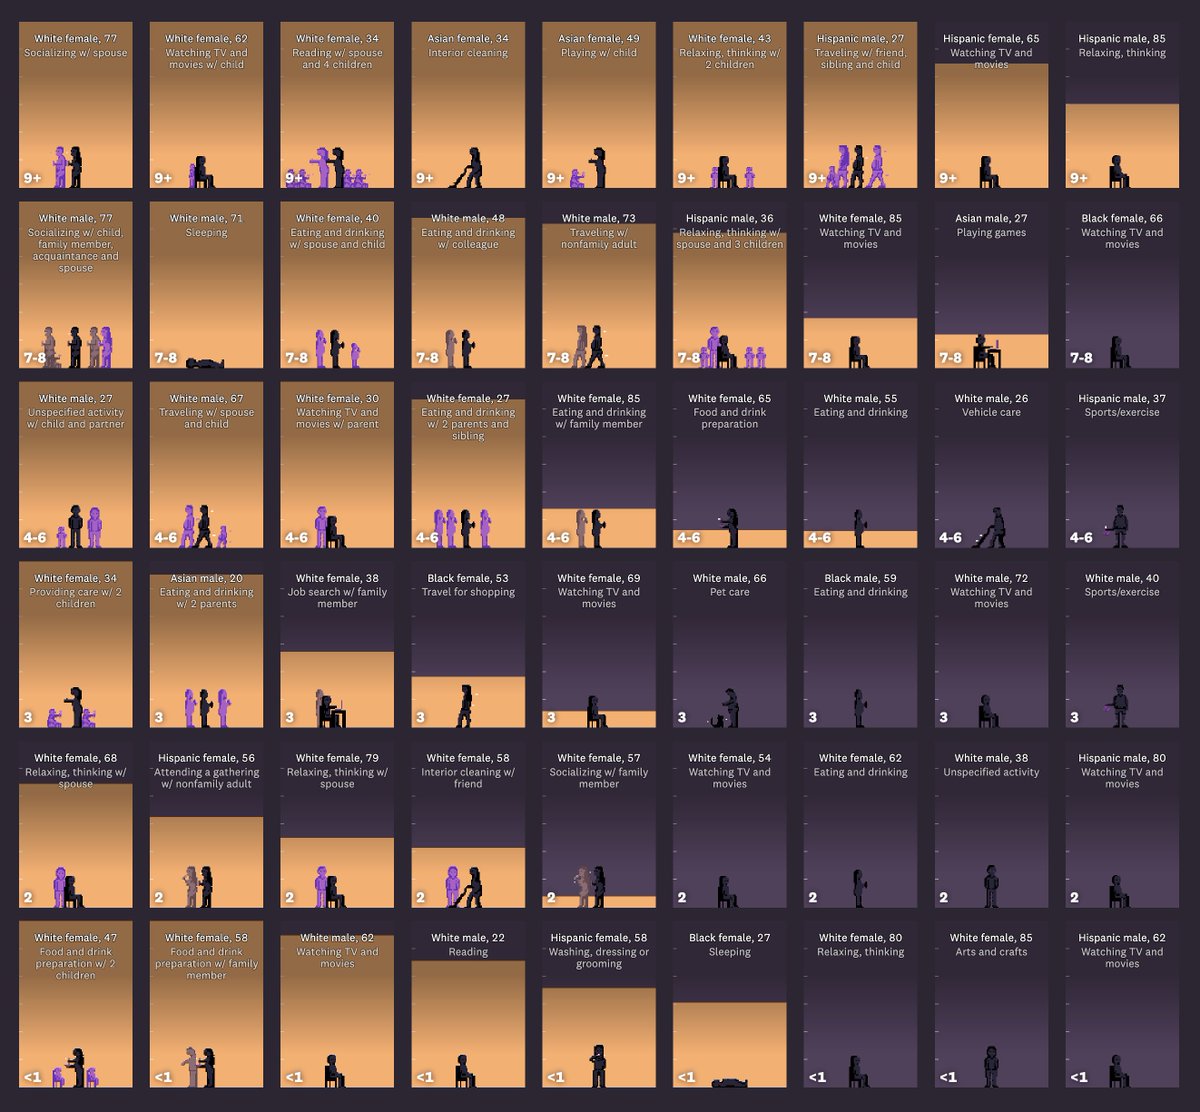Click the "Arts and crafts" activity label
The width and height of the screenshot is (1200, 1112).
(991, 952)
